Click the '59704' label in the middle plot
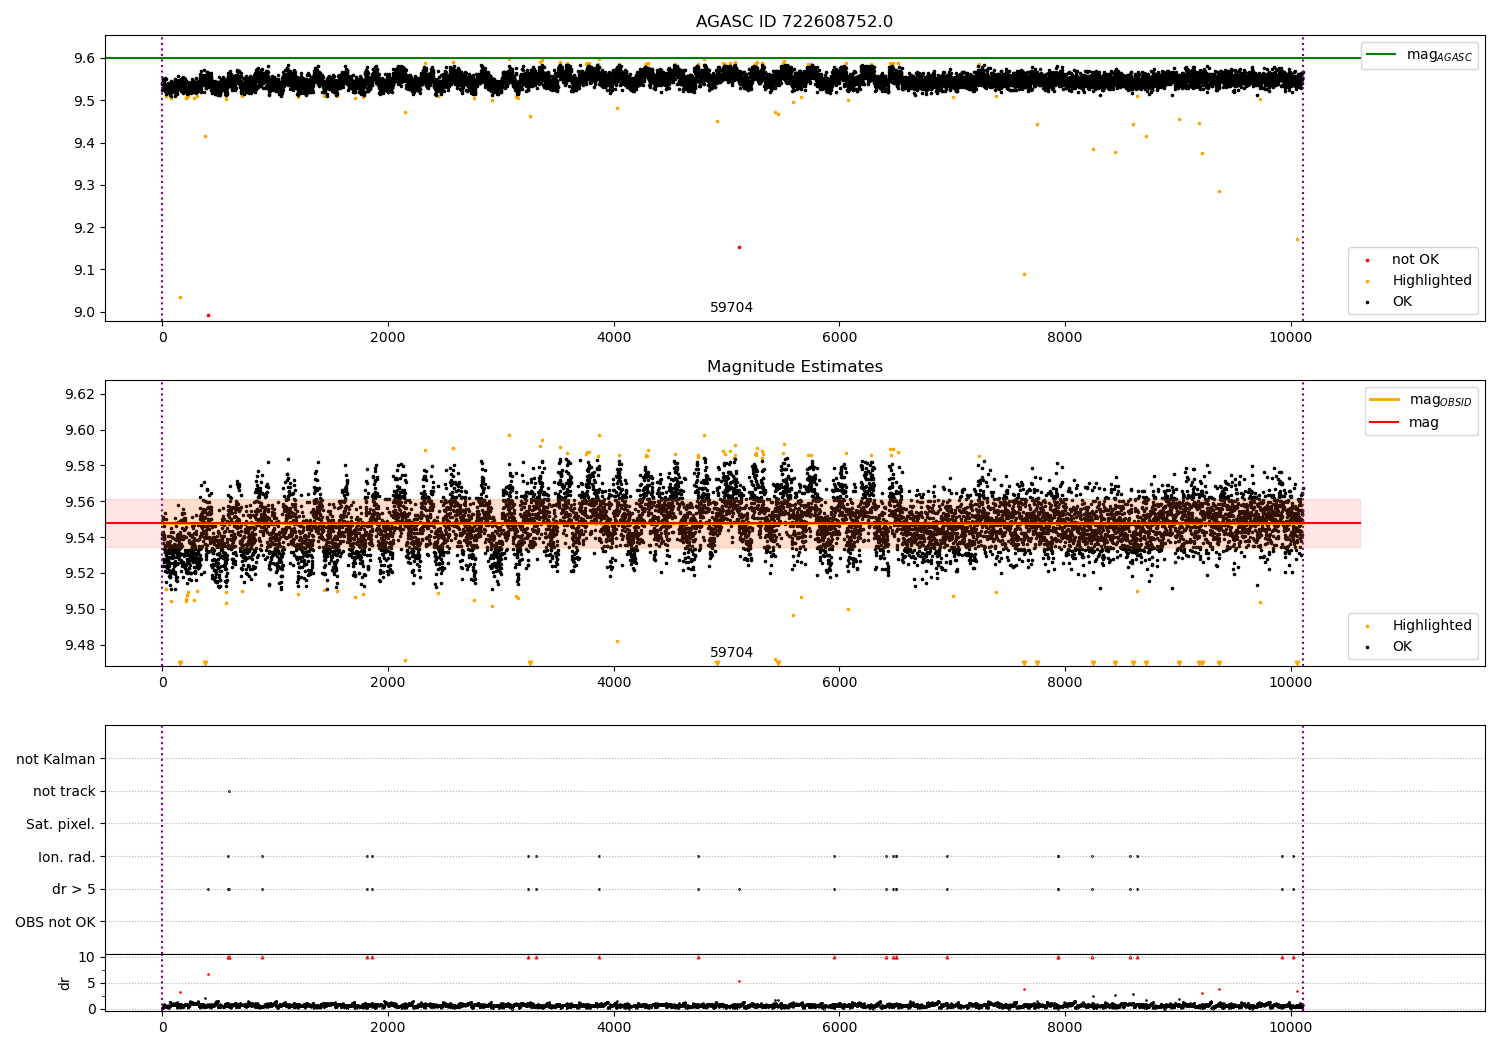 tap(731, 653)
